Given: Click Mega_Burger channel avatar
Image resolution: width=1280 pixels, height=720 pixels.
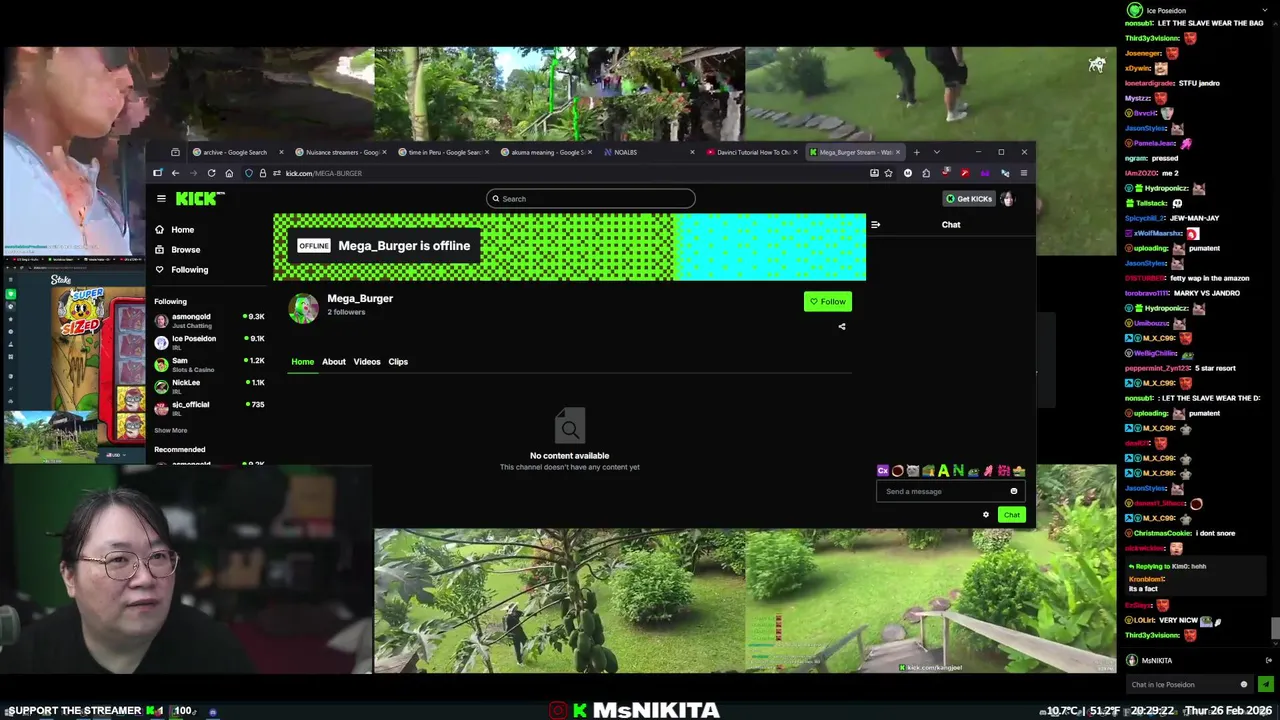Looking at the screenshot, I should (x=303, y=308).
